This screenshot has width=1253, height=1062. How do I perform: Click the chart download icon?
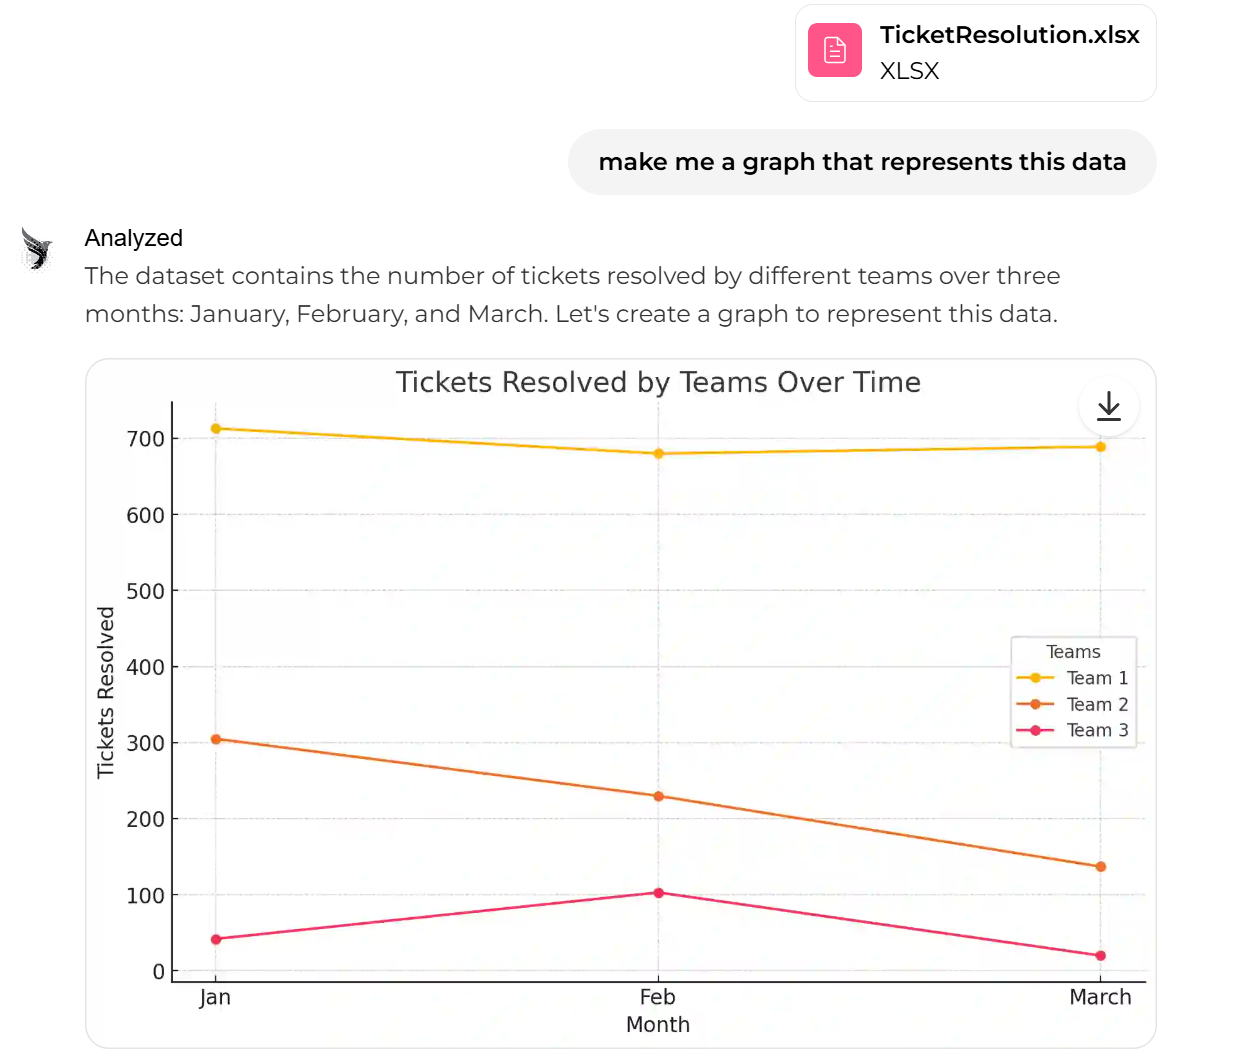[1108, 406]
